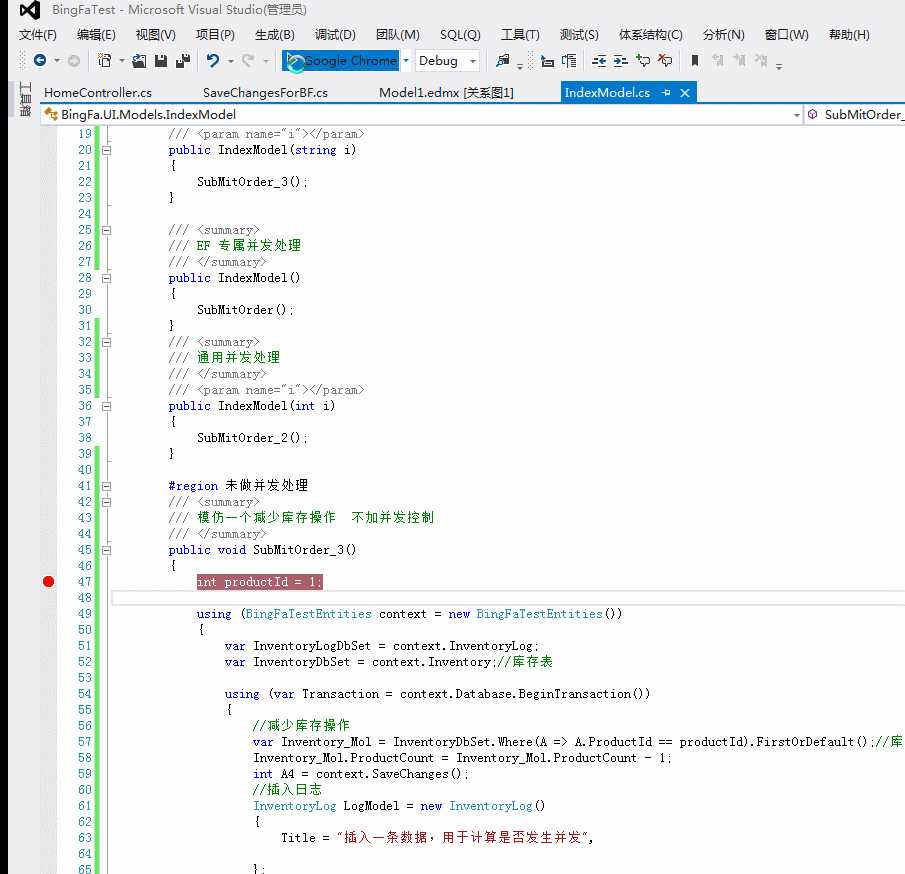
Task: Click the Next Bookmark toolbar icon
Action: click(739, 60)
